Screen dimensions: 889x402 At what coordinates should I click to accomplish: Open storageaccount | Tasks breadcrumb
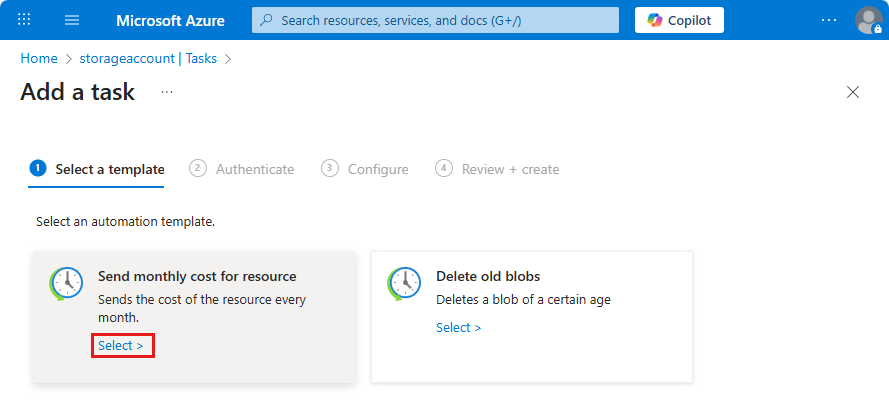(148, 58)
